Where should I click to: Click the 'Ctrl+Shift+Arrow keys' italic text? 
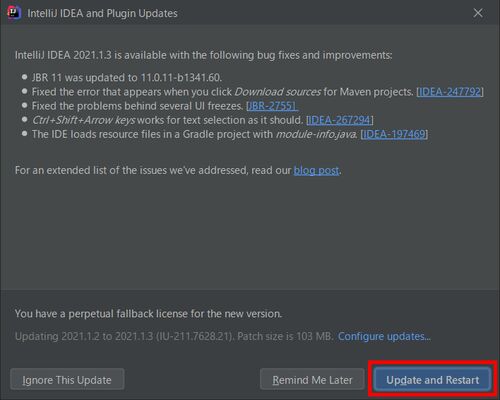tap(84, 120)
